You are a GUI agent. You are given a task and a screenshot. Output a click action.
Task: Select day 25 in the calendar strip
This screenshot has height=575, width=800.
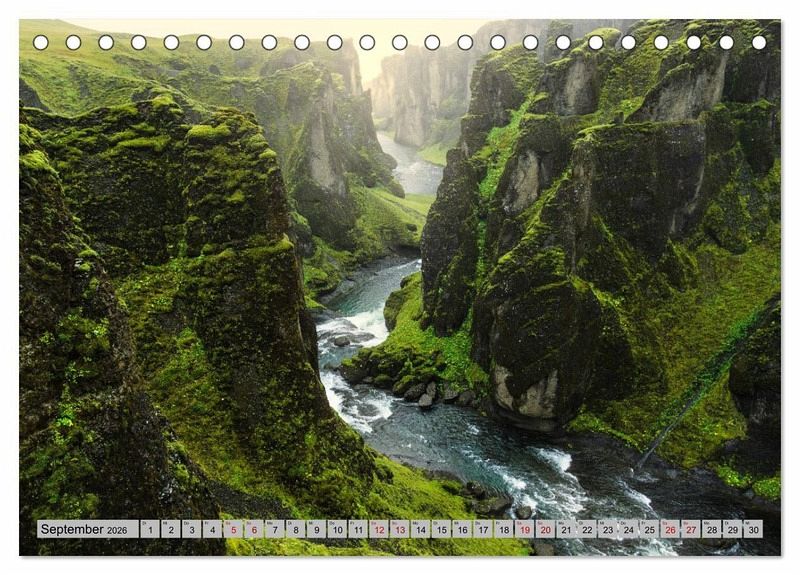[649, 529]
